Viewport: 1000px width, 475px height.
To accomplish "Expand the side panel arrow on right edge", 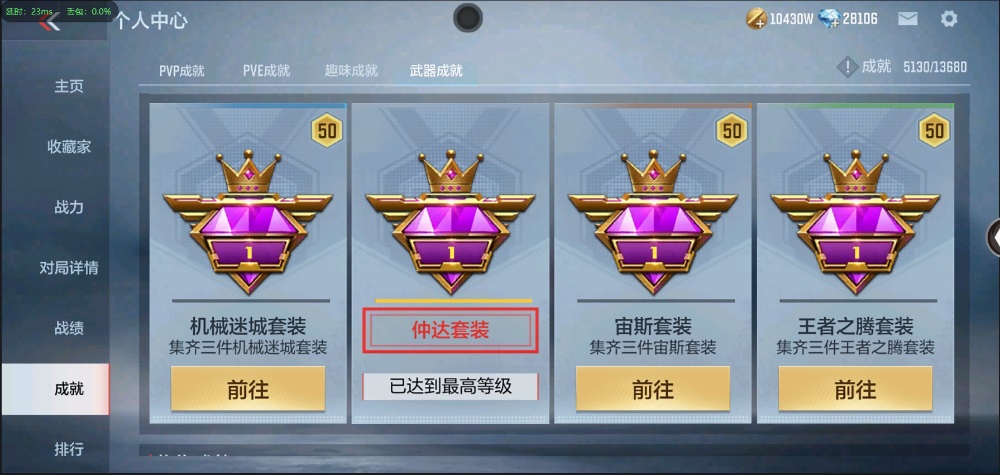I will click(994, 237).
